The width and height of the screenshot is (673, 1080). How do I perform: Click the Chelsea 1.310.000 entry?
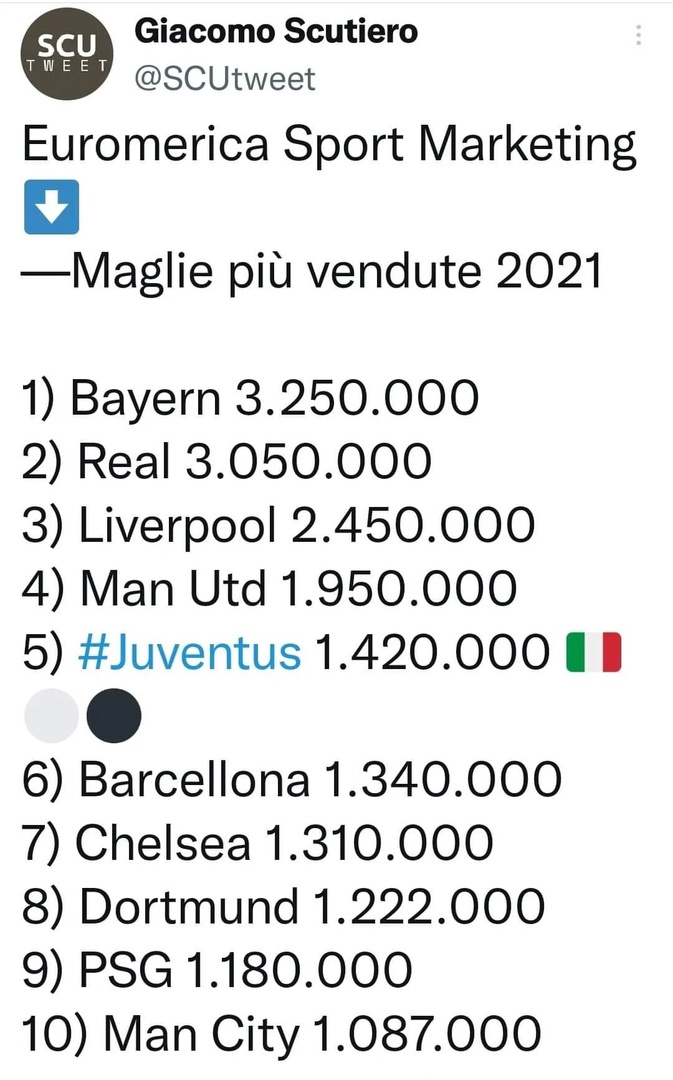[257, 843]
